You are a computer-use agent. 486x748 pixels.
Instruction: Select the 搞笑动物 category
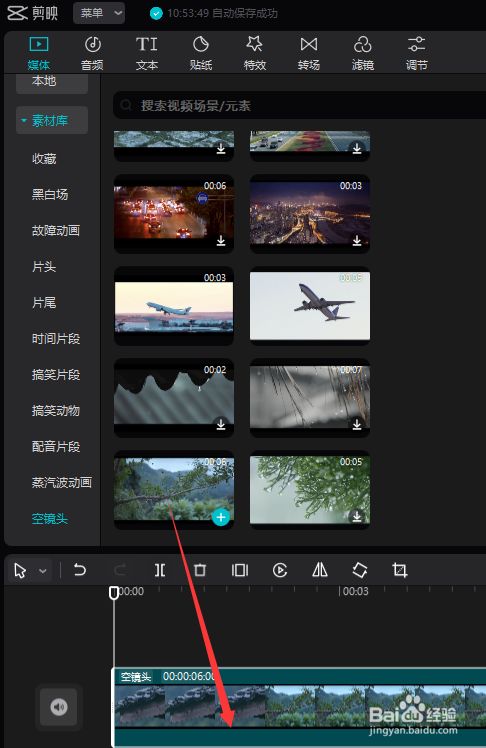55,410
